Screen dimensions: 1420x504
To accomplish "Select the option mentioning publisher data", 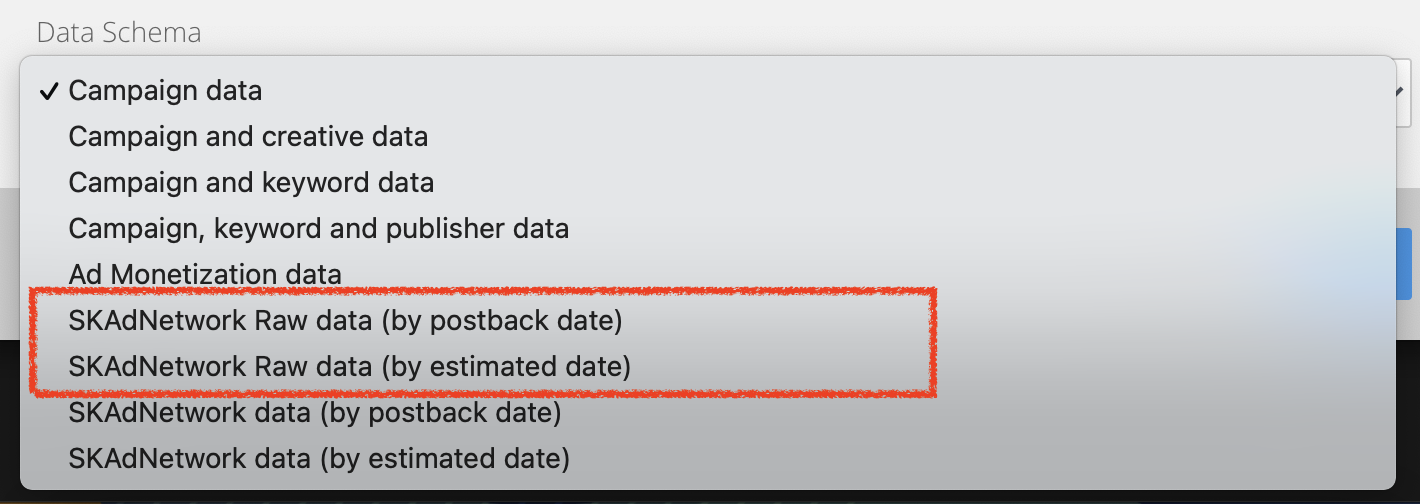I will pos(318,229).
